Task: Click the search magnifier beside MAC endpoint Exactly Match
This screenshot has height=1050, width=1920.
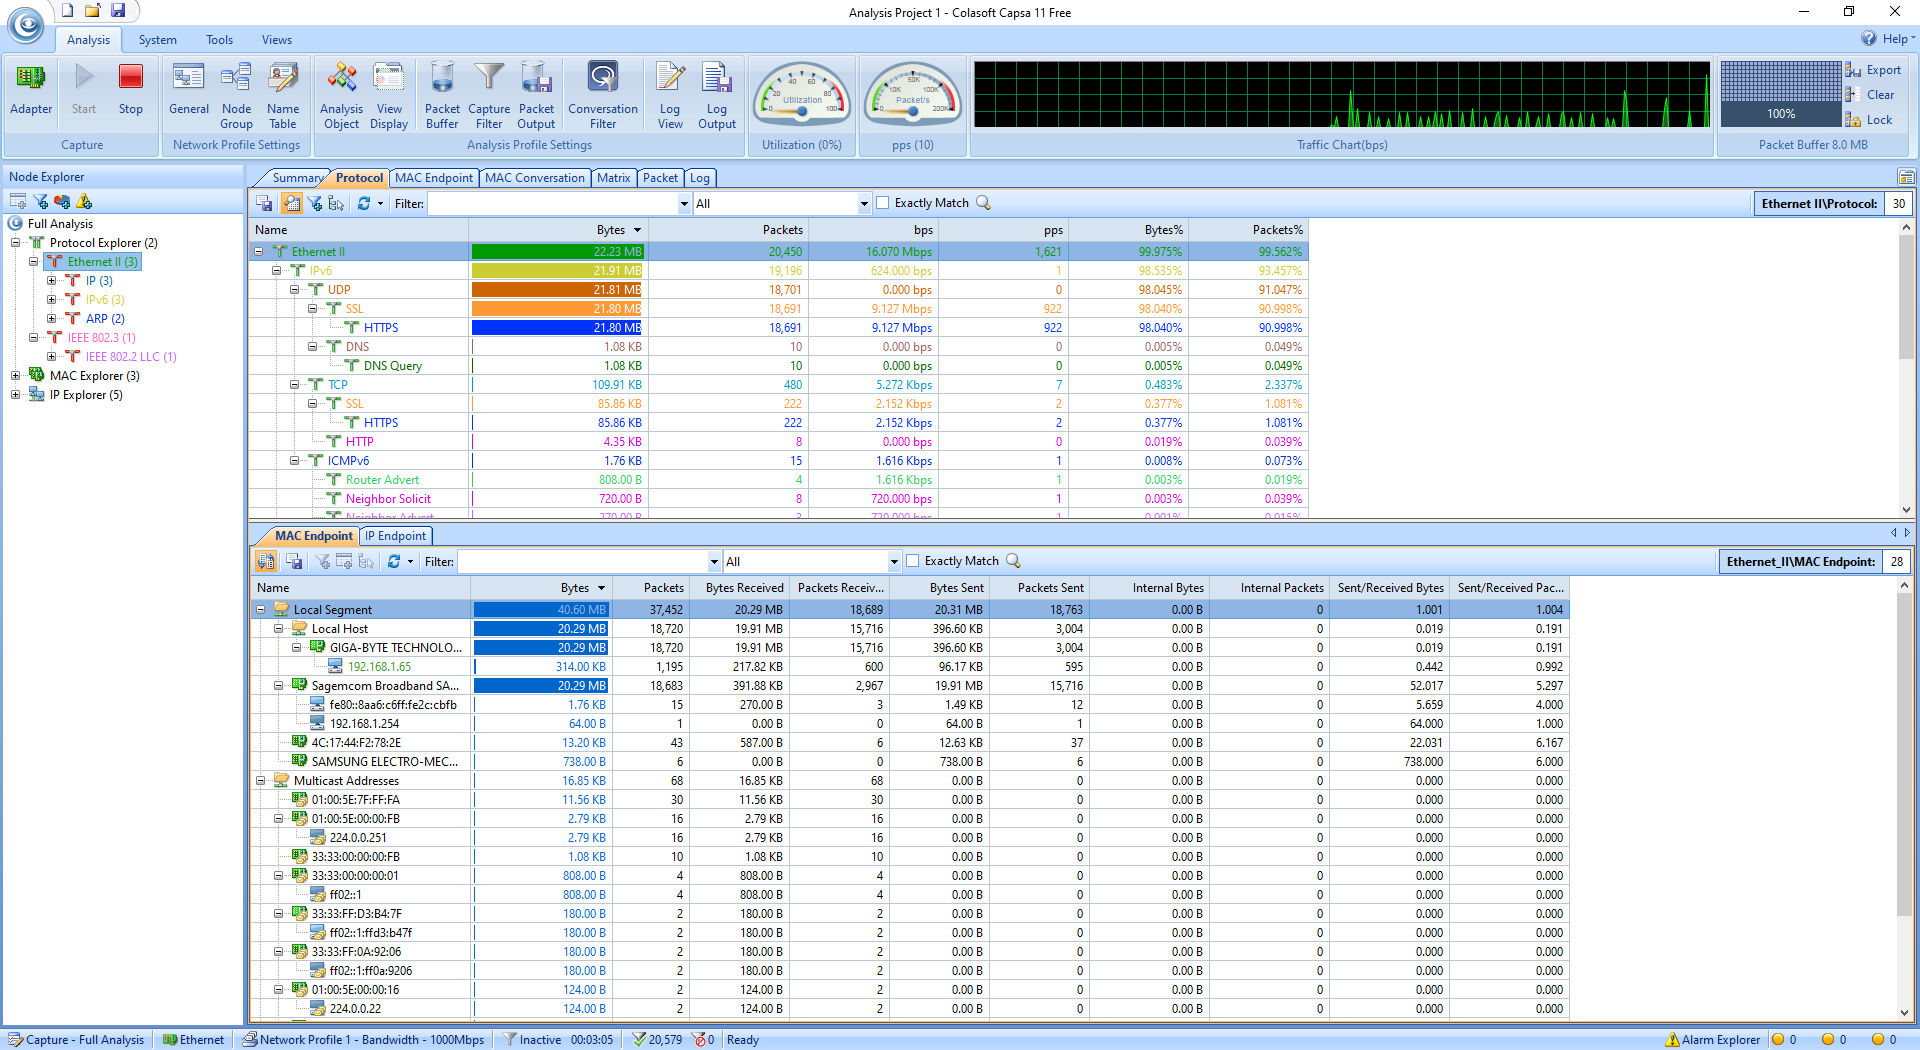Action: coord(1014,561)
